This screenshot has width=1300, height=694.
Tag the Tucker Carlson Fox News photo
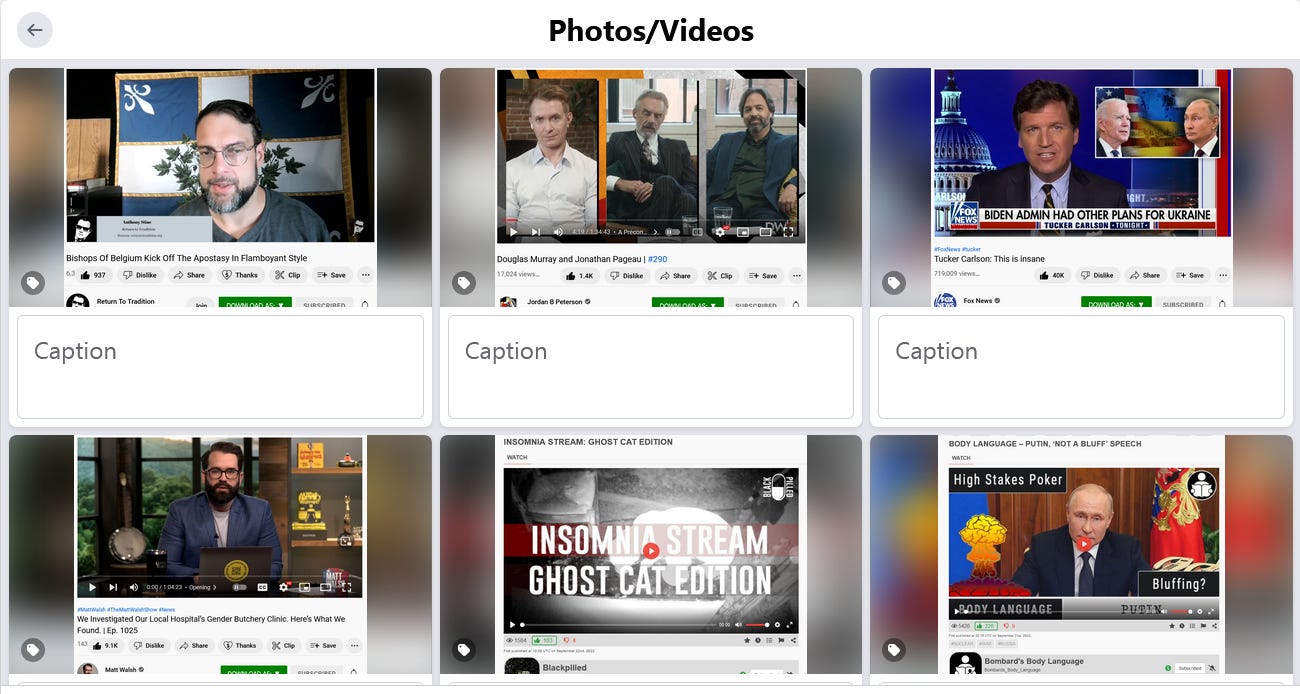(x=894, y=283)
